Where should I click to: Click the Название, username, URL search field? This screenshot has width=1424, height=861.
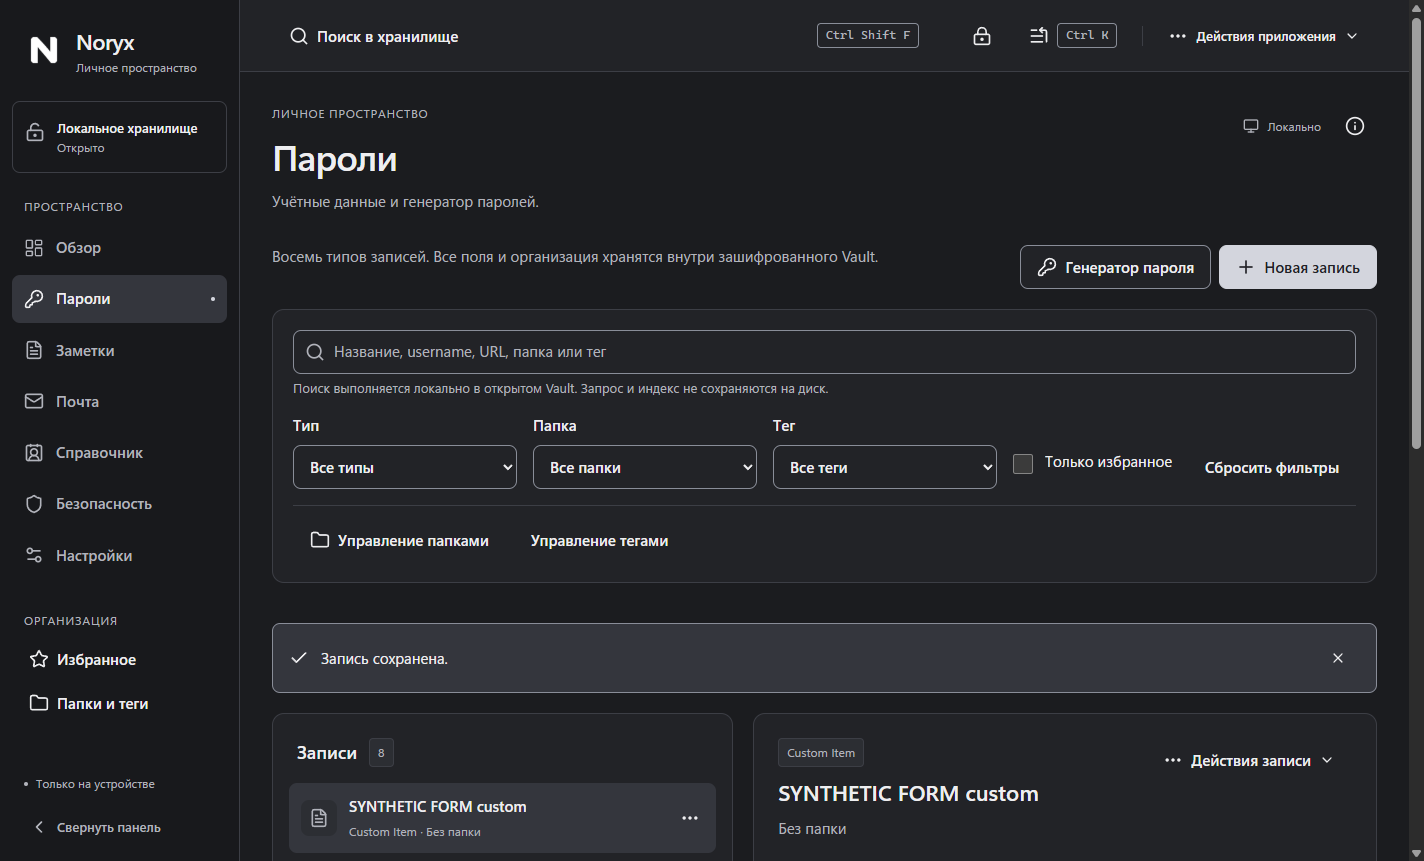824,352
